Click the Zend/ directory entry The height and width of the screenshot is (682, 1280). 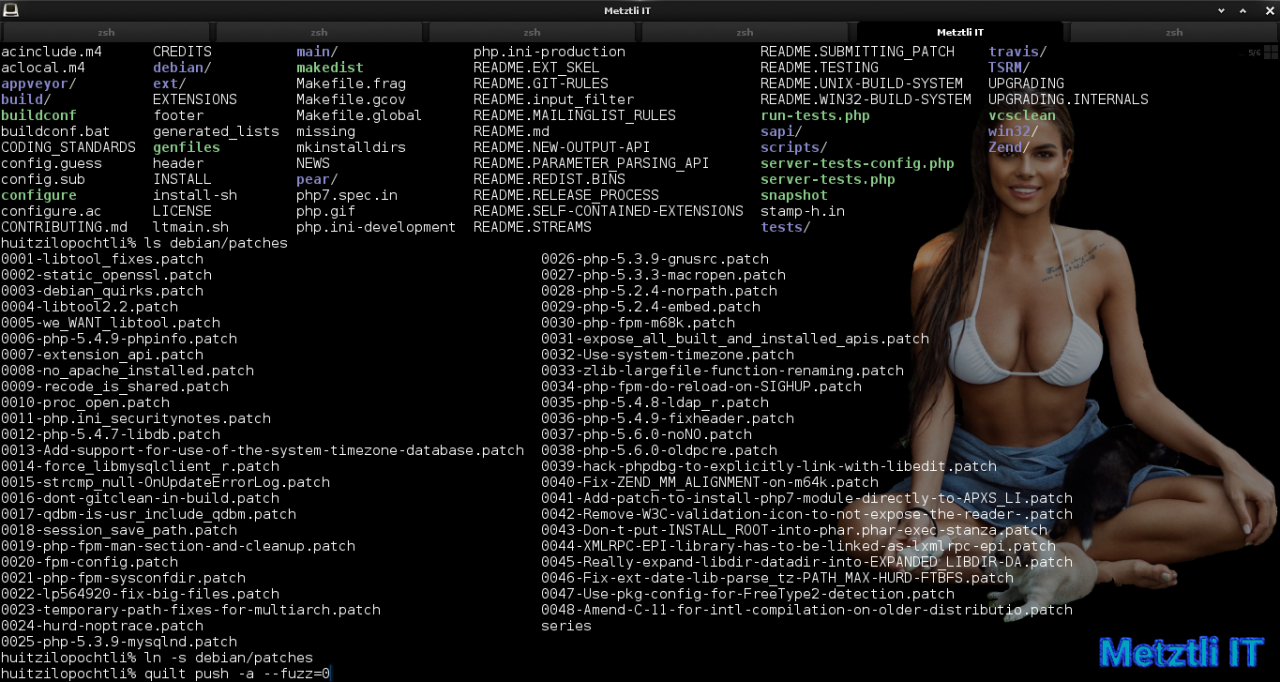[x=1009, y=147]
